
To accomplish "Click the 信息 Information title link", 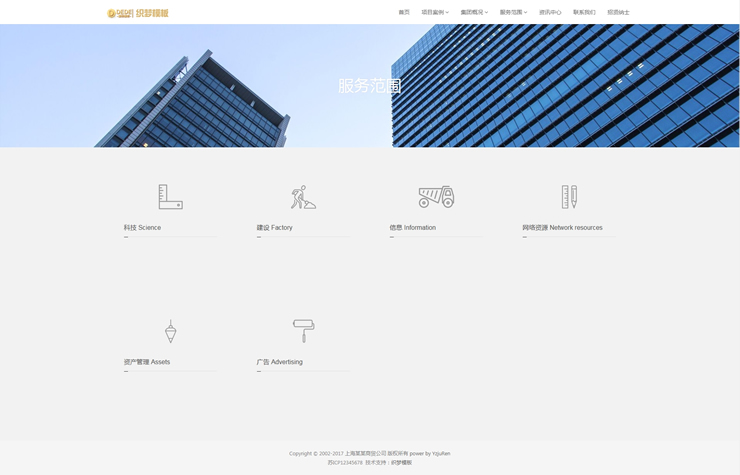I will click(413, 228).
